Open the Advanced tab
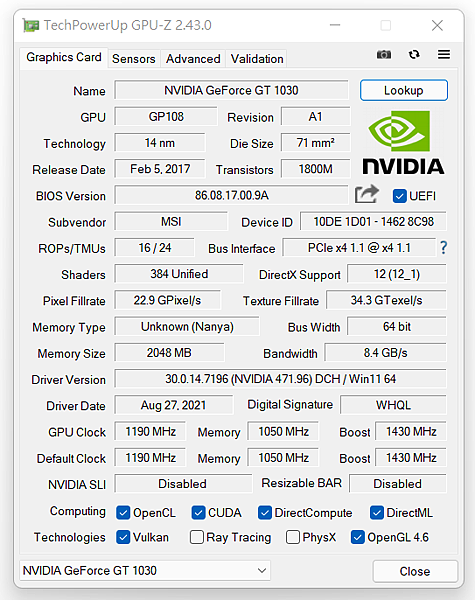 tap(193, 59)
